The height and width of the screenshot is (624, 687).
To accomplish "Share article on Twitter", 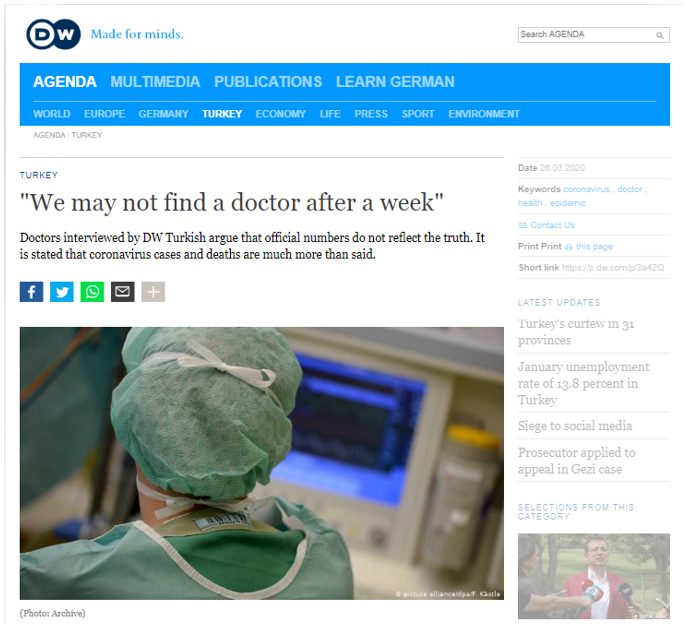I will (62, 292).
